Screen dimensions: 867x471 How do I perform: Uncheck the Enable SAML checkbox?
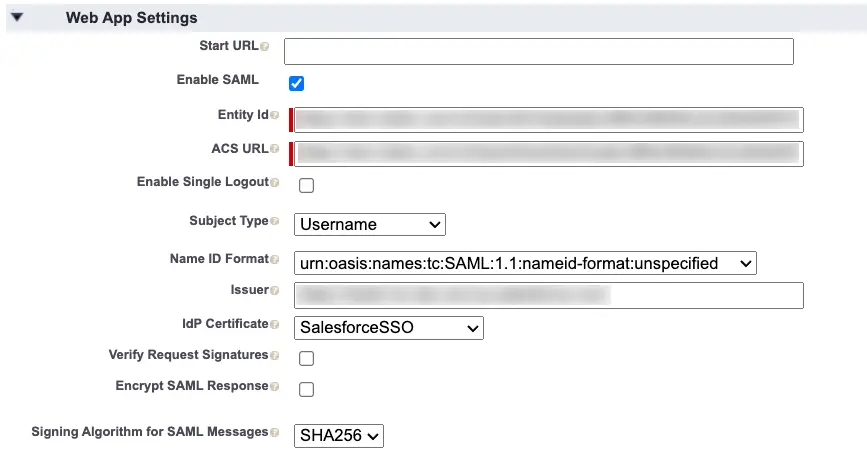pyautogui.click(x=296, y=83)
